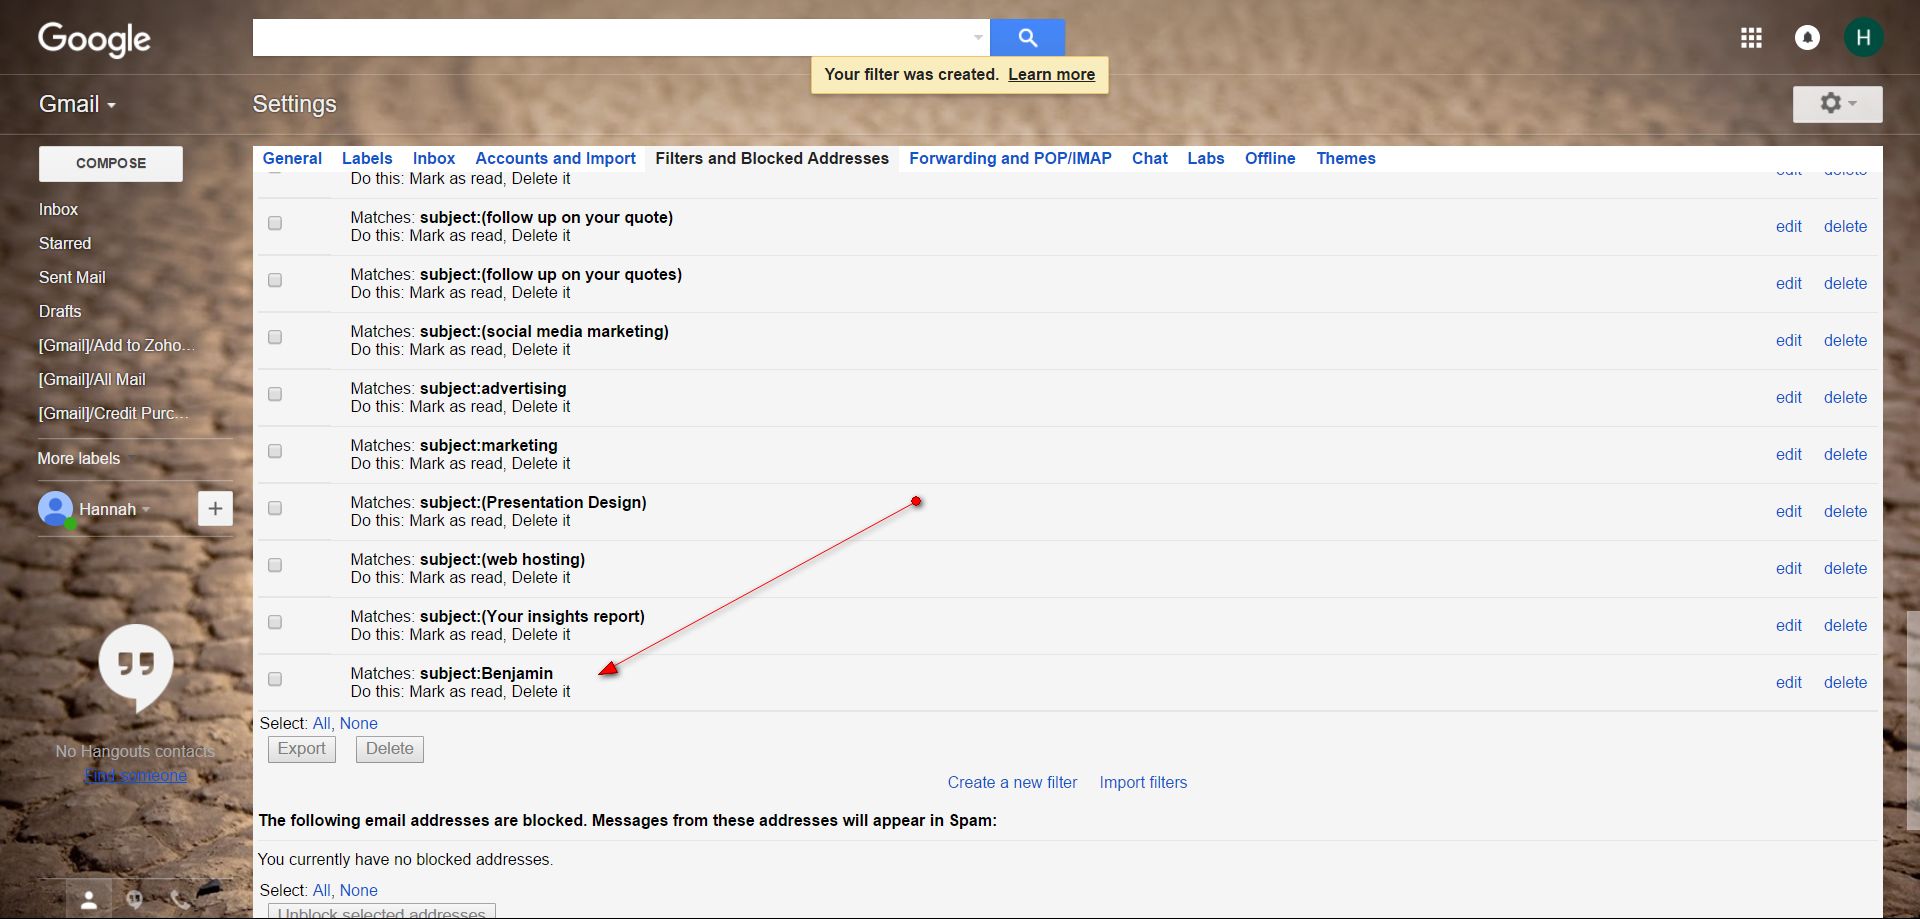
Task: Open Sent Mail folder
Action: tap(72, 277)
